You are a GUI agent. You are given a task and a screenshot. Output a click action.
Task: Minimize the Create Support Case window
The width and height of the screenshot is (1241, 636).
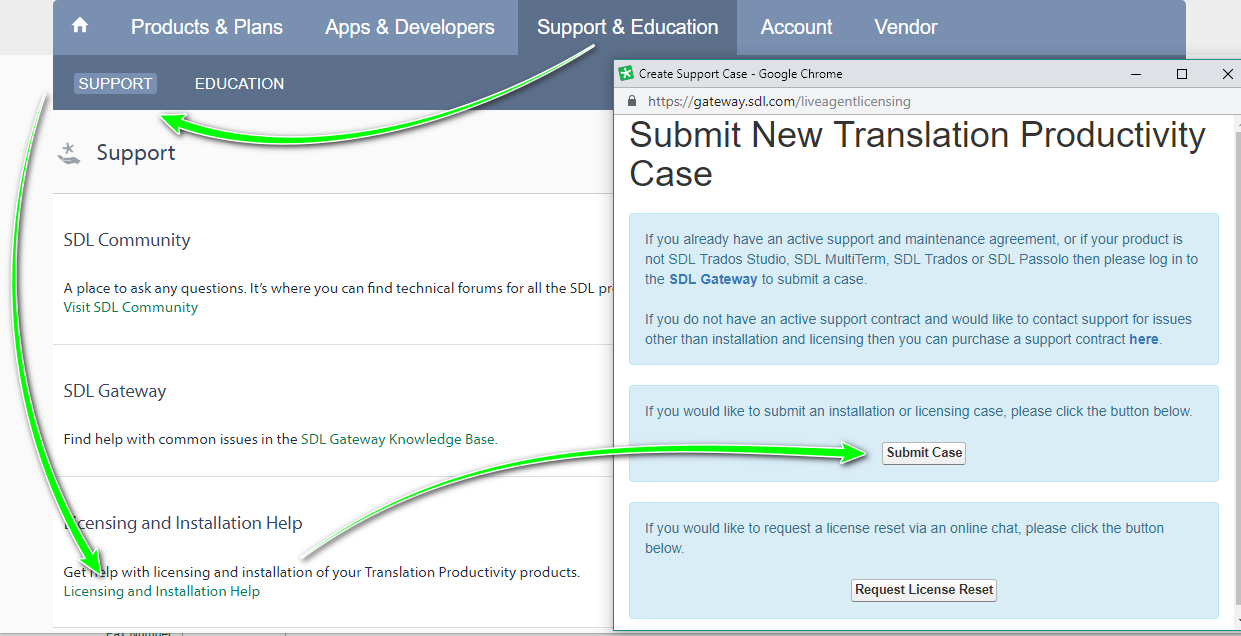coord(1136,73)
